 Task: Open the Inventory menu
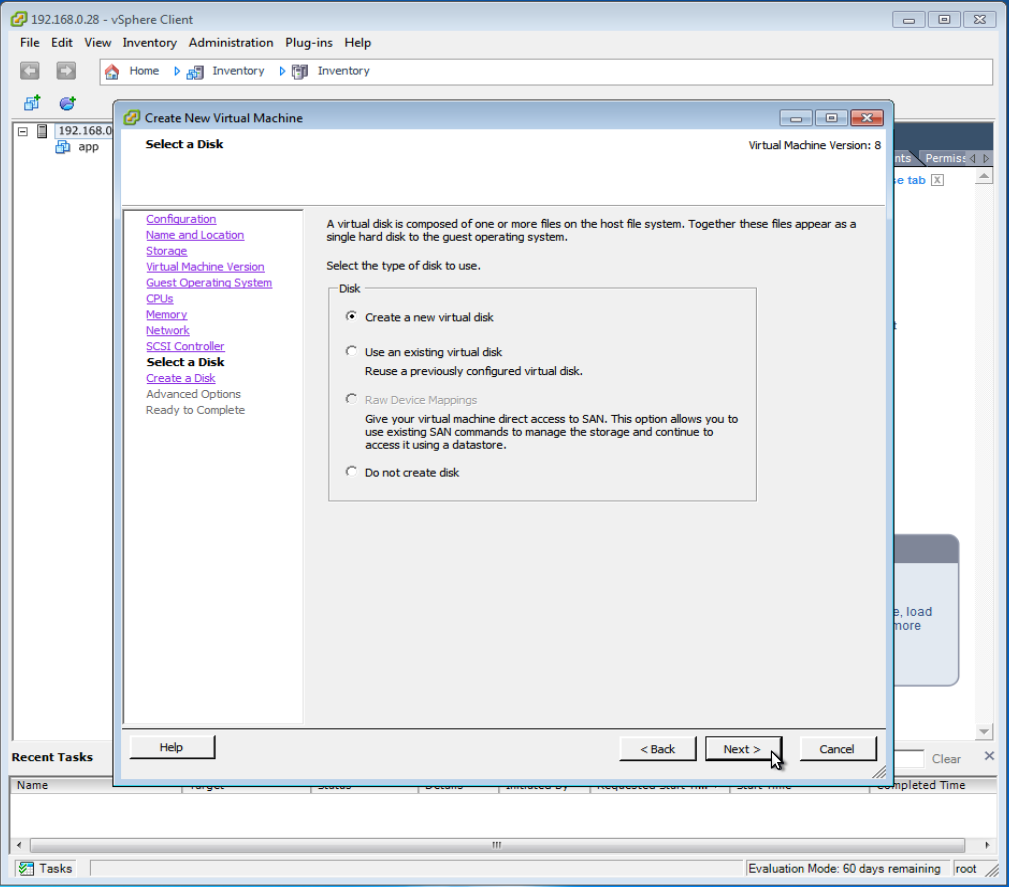tap(149, 42)
